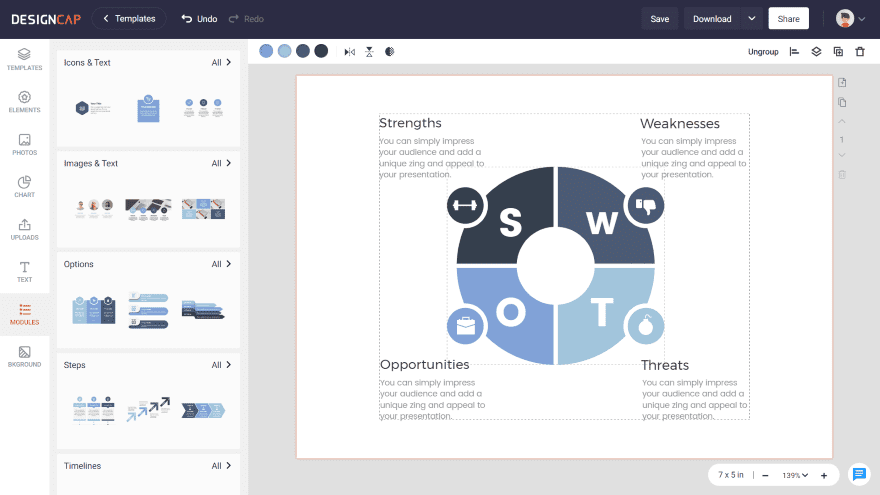
Task: Open the opacity adjustment icon
Action: pos(389,52)
